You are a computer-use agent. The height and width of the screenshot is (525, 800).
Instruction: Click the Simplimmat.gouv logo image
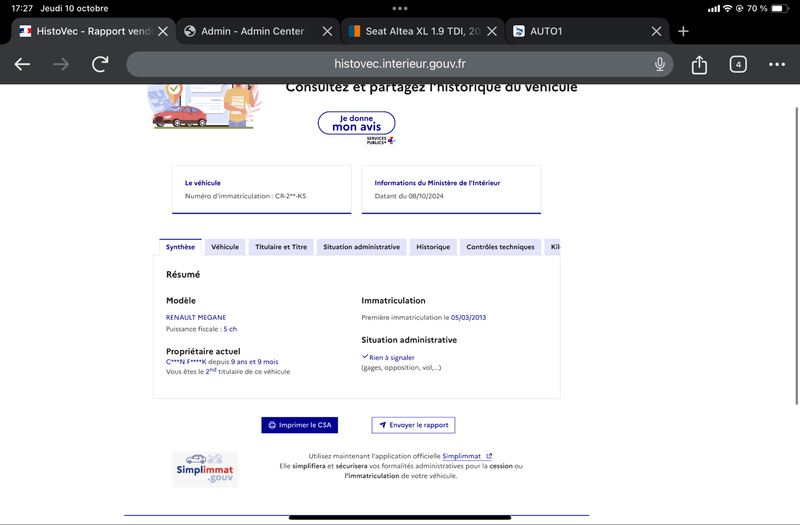pyautogui.click(x=205, y=469)
